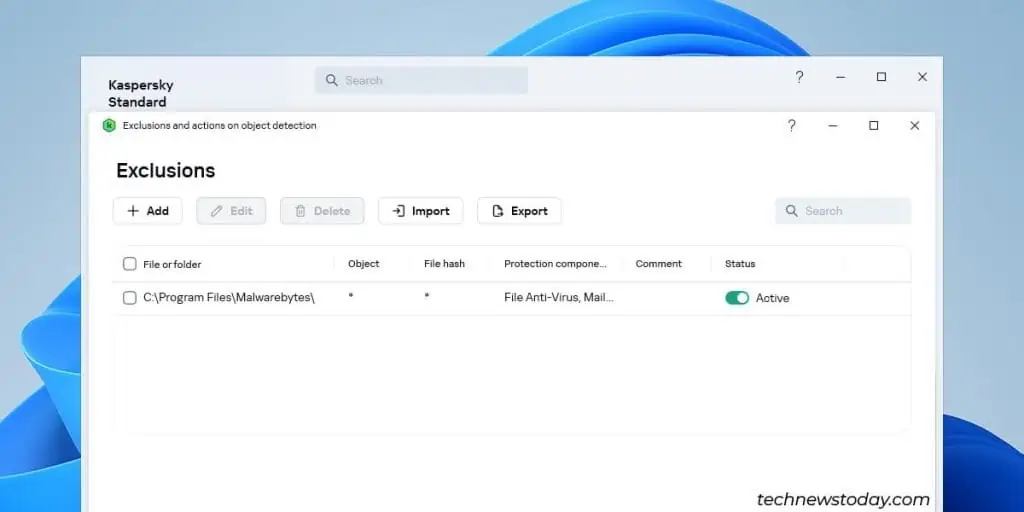1024x512 pixels.
Task: Click the Kaspersky logo in the Exclusions title bar
Action: click(109, 125)
